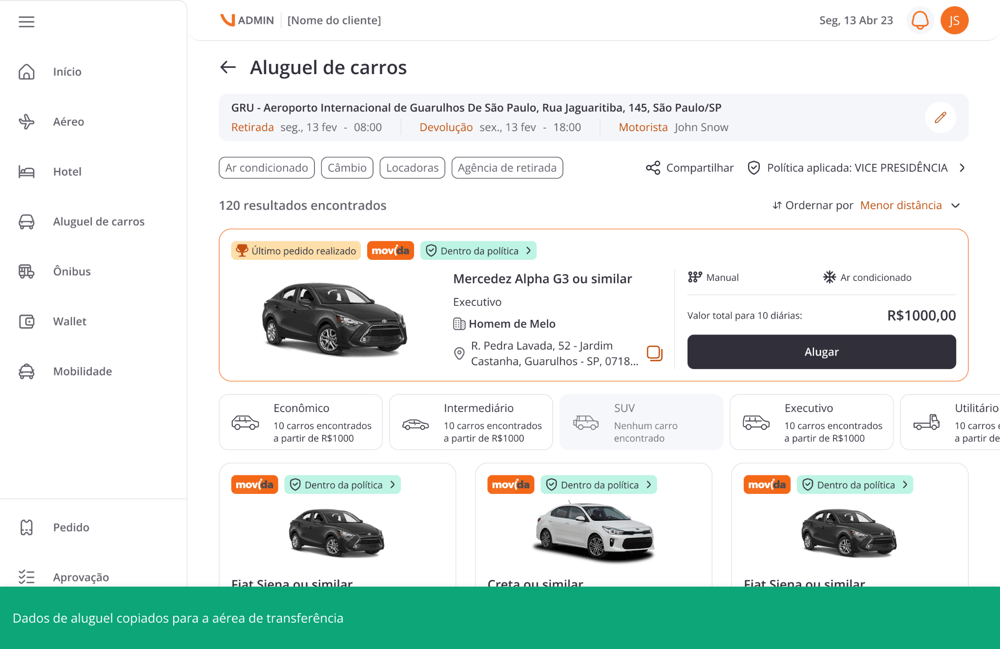1000x649 pixels.
Task: Click the Início home icon
Action: point(26,71)
